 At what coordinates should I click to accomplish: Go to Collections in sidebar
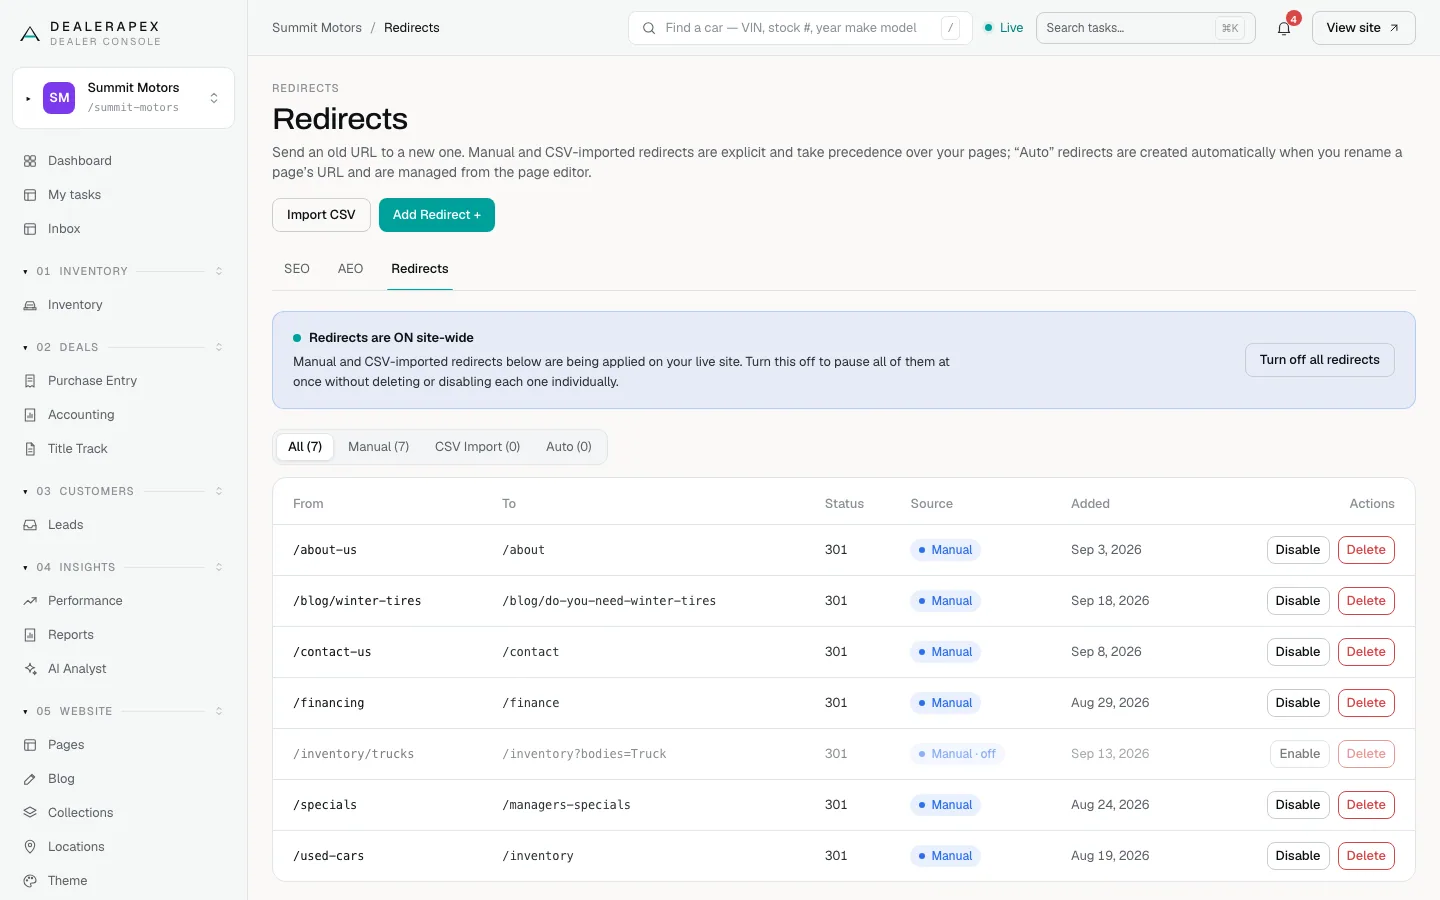(124, 813)
